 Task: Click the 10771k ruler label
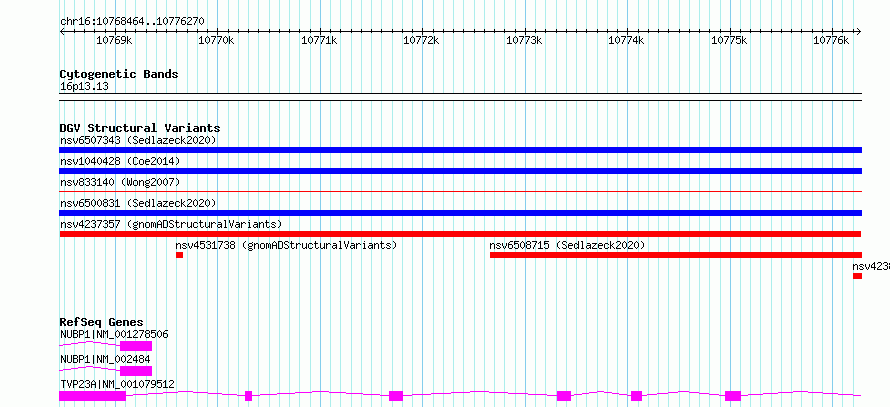click(x=319, y=40)
